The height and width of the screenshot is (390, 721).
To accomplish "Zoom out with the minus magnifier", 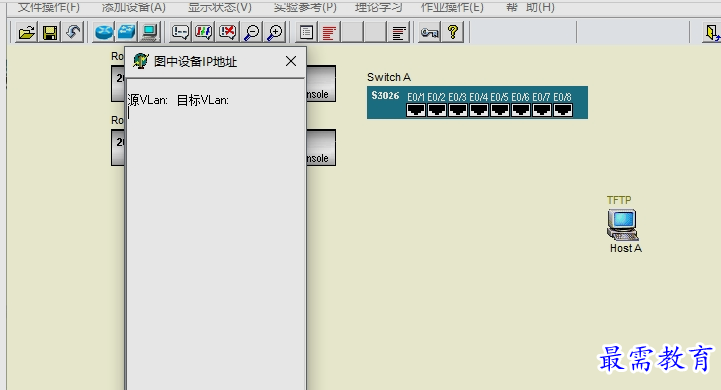I will (x=252, y=33).
